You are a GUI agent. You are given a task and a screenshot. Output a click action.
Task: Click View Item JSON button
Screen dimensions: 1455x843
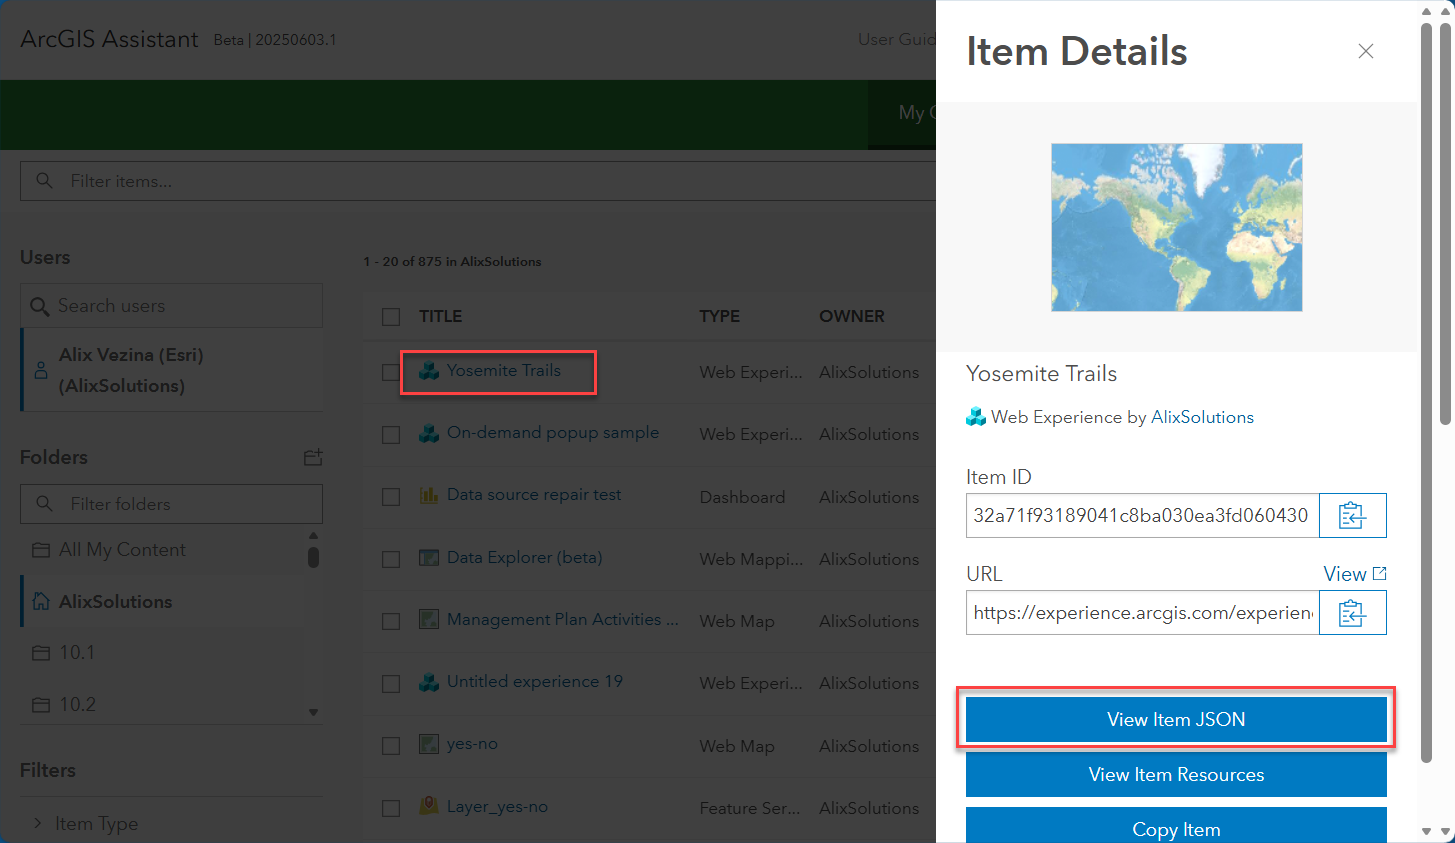(1176, 719)
